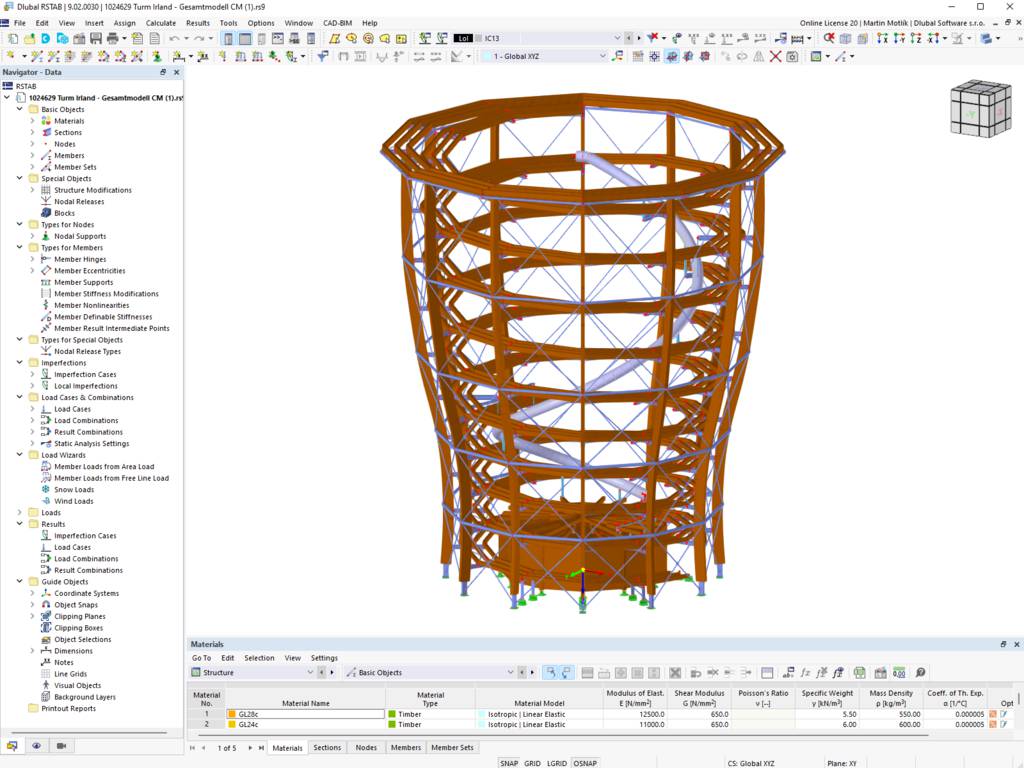1024x768 pixels.
Task: Click the orange GL28c color swatch
Action: (x=231, y=714)
